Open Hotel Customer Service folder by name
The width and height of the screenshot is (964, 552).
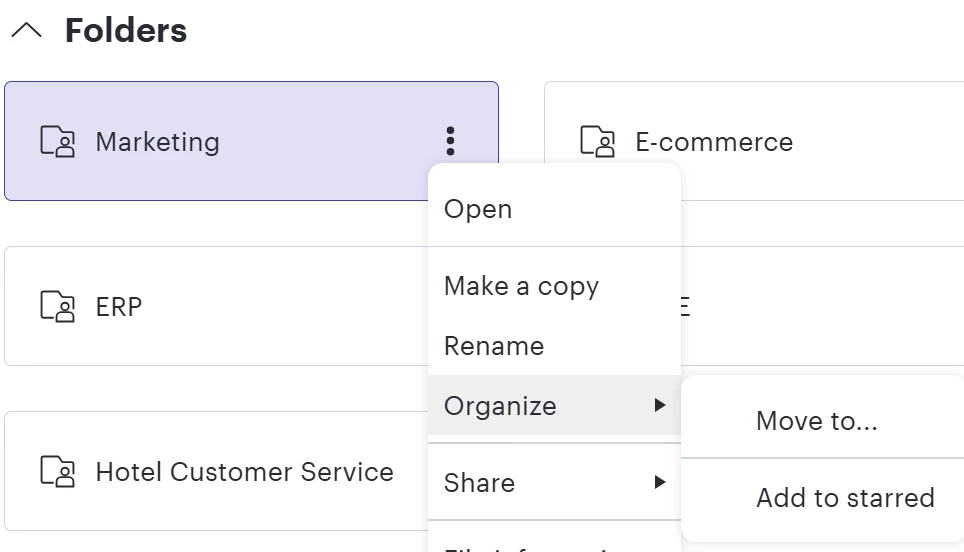[244, 472]
